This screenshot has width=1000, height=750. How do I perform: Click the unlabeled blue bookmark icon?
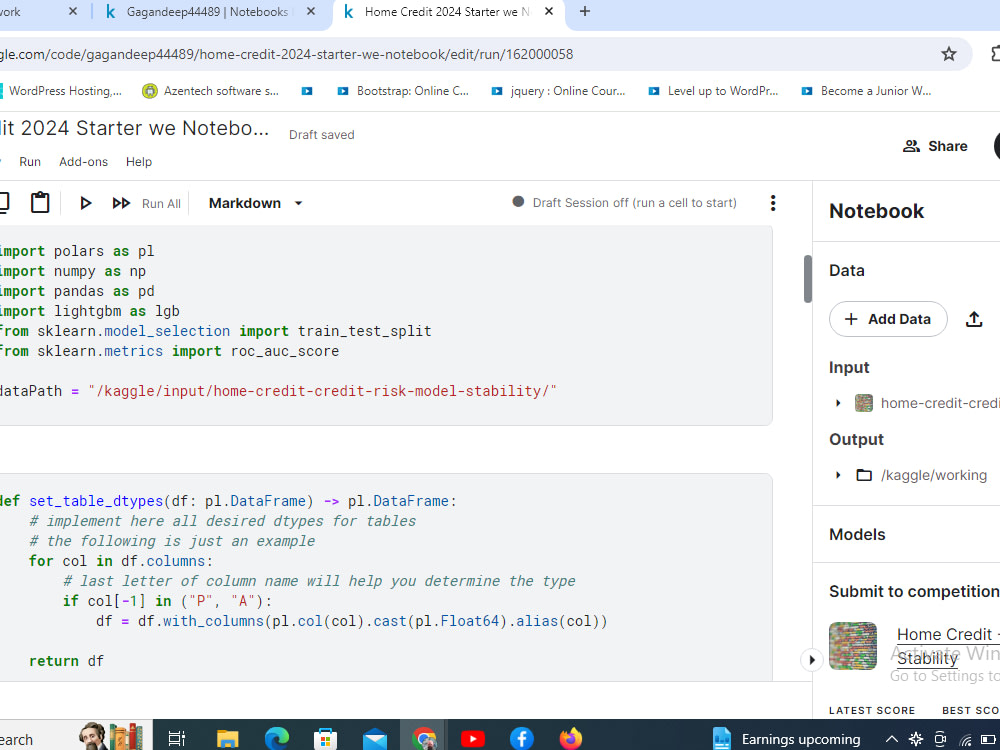click(307, 91)
